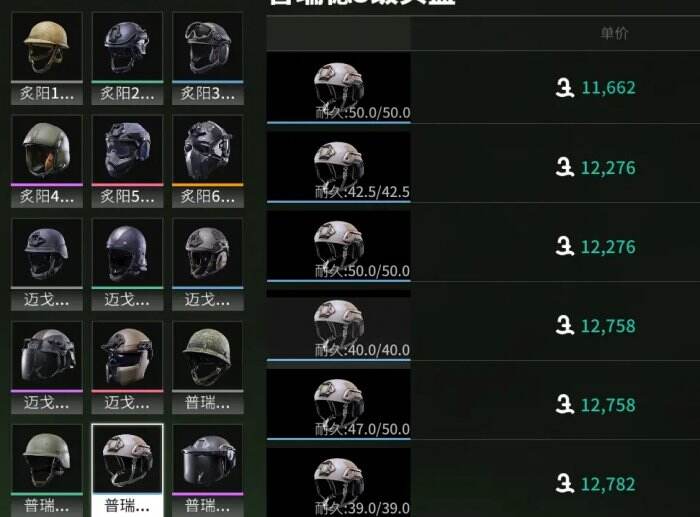Screen dimensions: 700x517
Task: Open the 炙阳5 masked helmet item
Action: [127, 161]
